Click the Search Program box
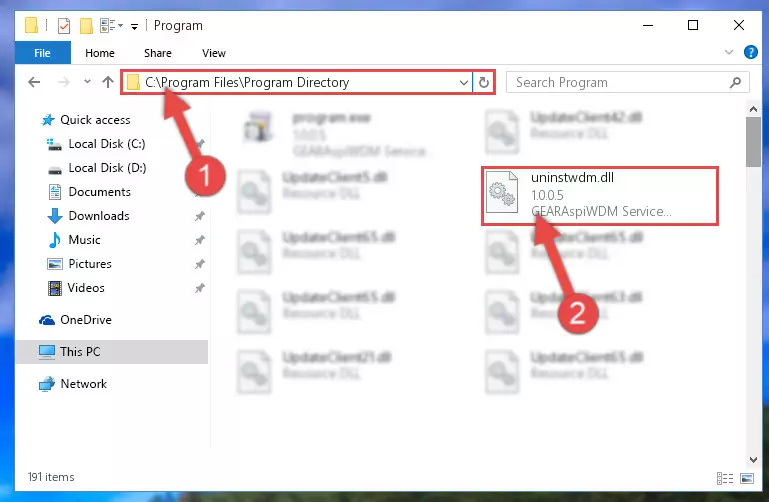Viewport: 769px width, 502px height. point(627,82)
